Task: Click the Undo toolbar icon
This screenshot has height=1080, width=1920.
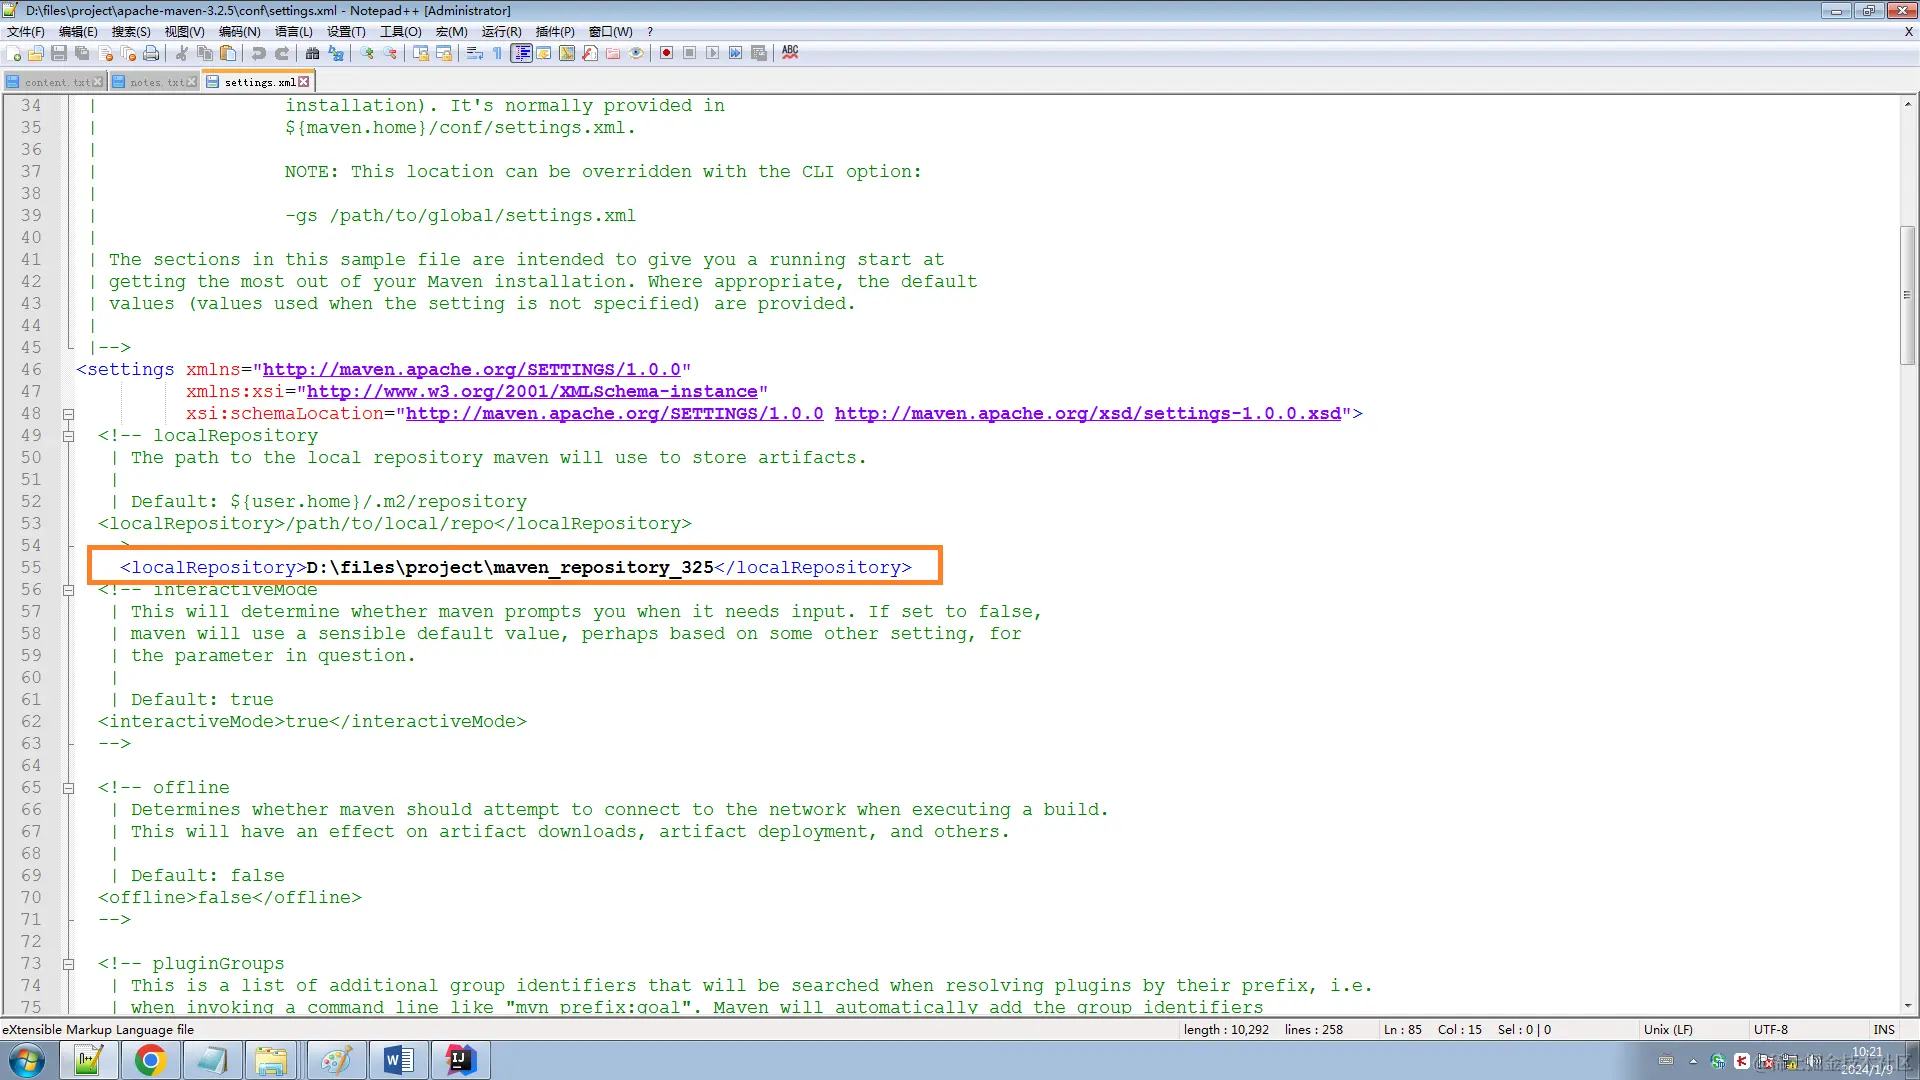Action: click(x=258, y=53)
